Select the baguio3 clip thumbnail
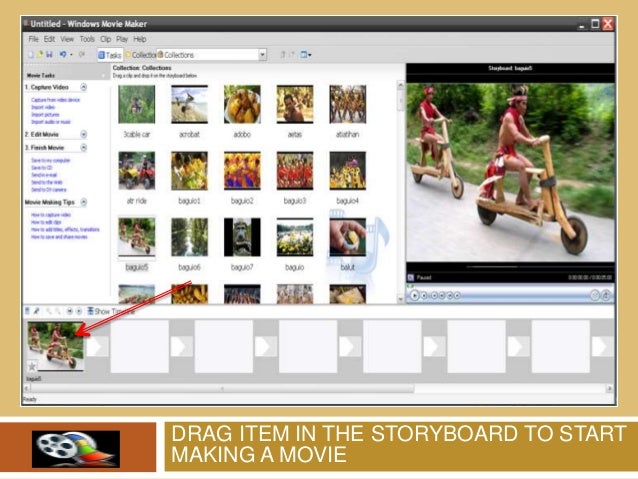Image resolution: width=638 pixels, height=479 pixels. point(295,171)
